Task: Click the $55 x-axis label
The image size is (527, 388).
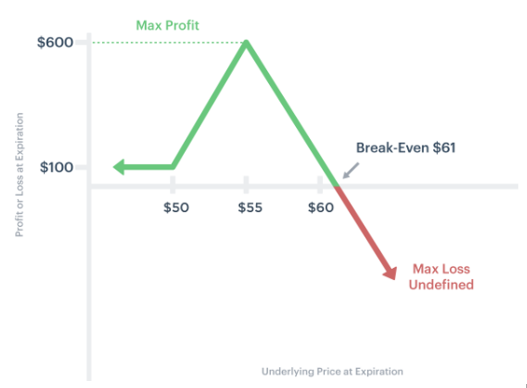Action: (x=250, y=207)
